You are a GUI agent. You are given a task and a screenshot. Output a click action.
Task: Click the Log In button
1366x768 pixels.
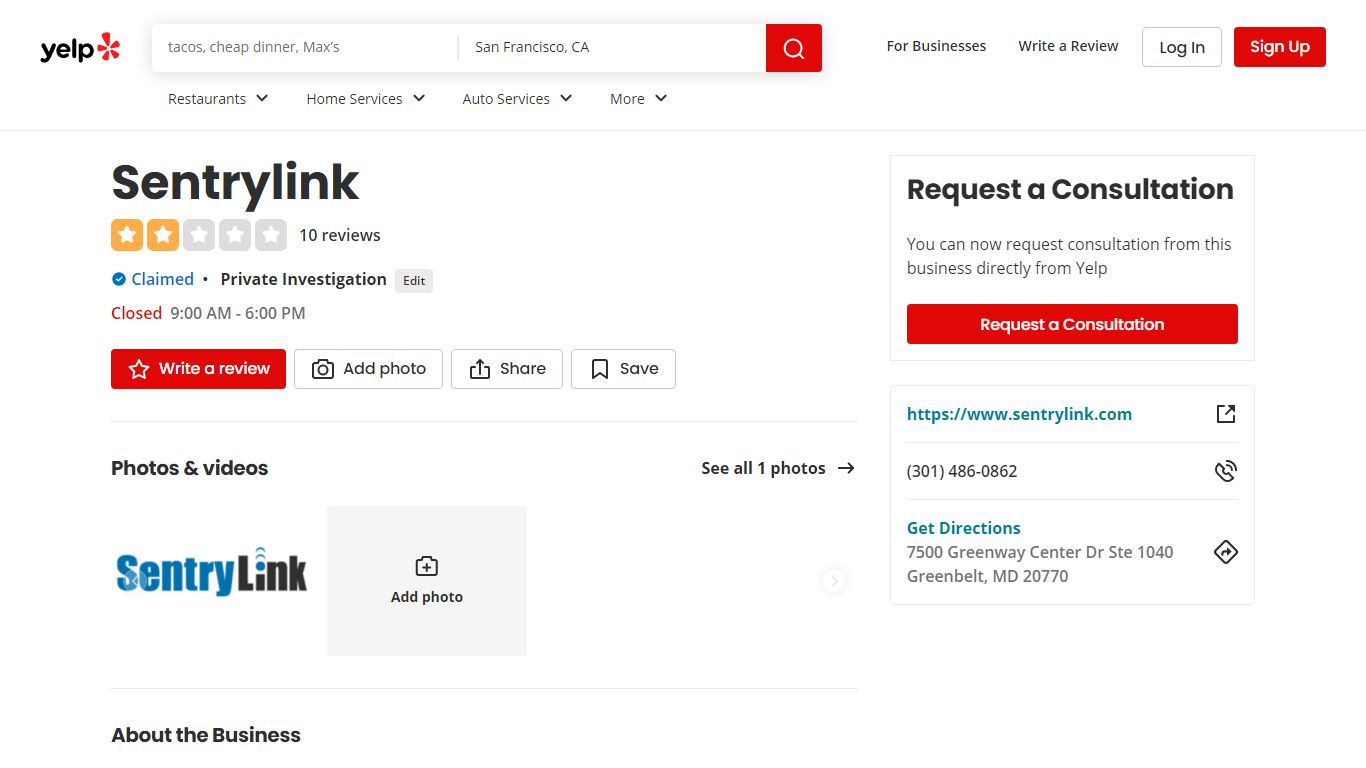click(1182, 47)
